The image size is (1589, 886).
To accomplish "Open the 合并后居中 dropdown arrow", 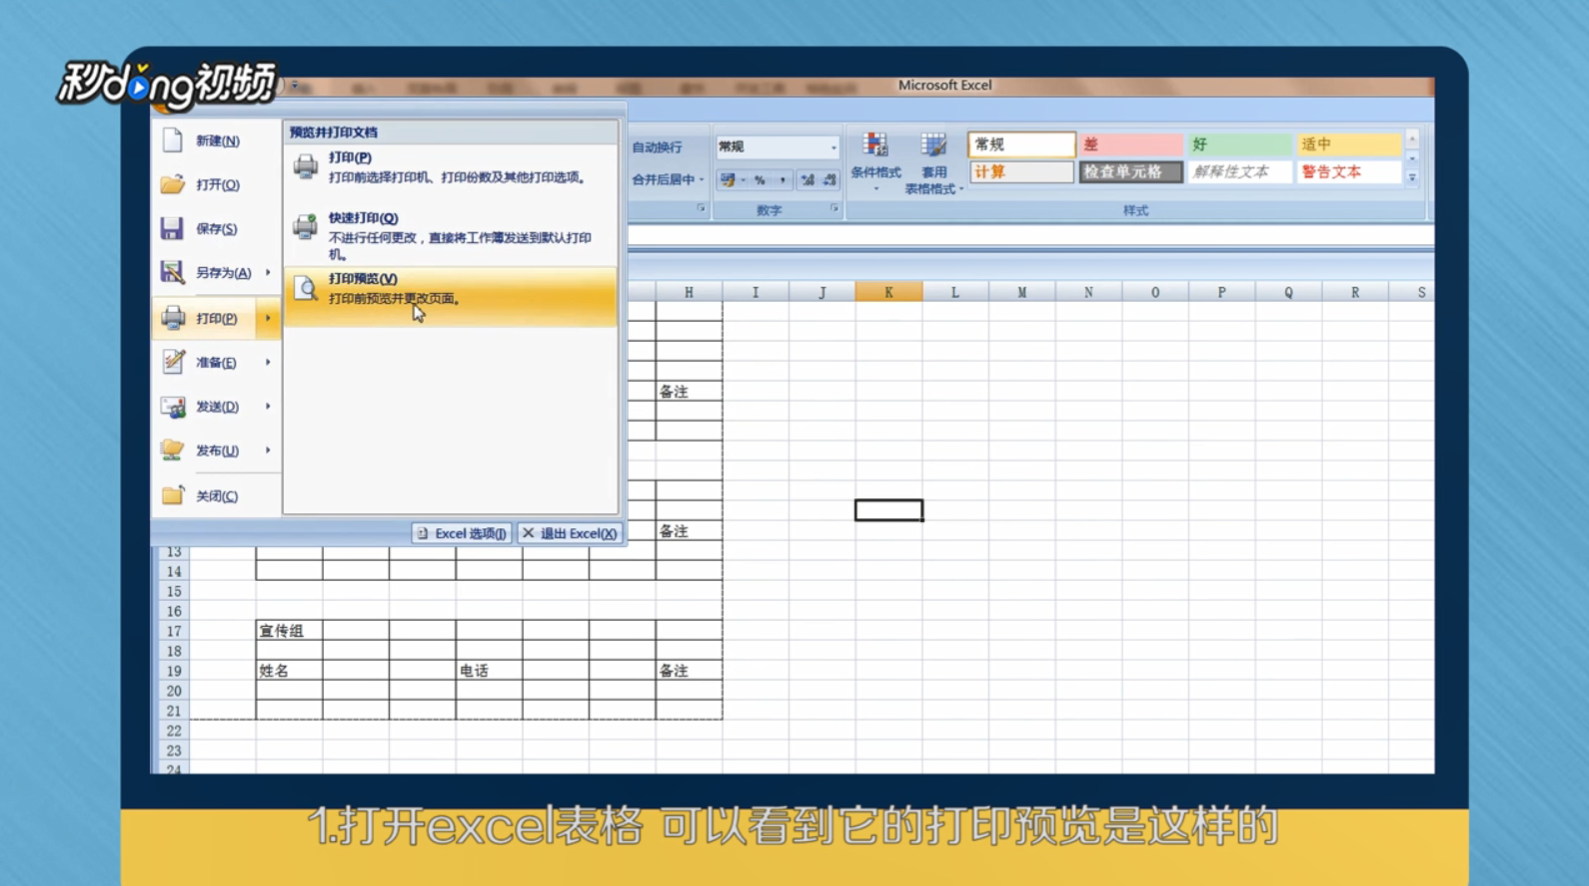I will [702, 180].
